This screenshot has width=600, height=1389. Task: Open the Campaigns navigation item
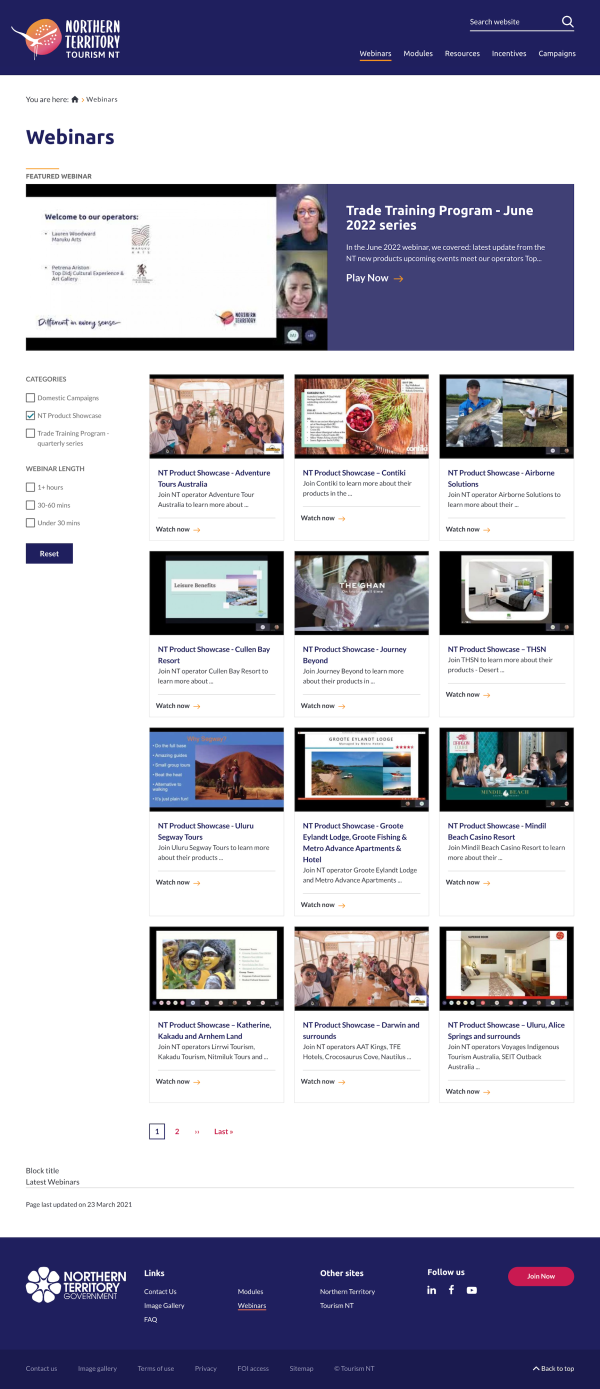[557, 53]
